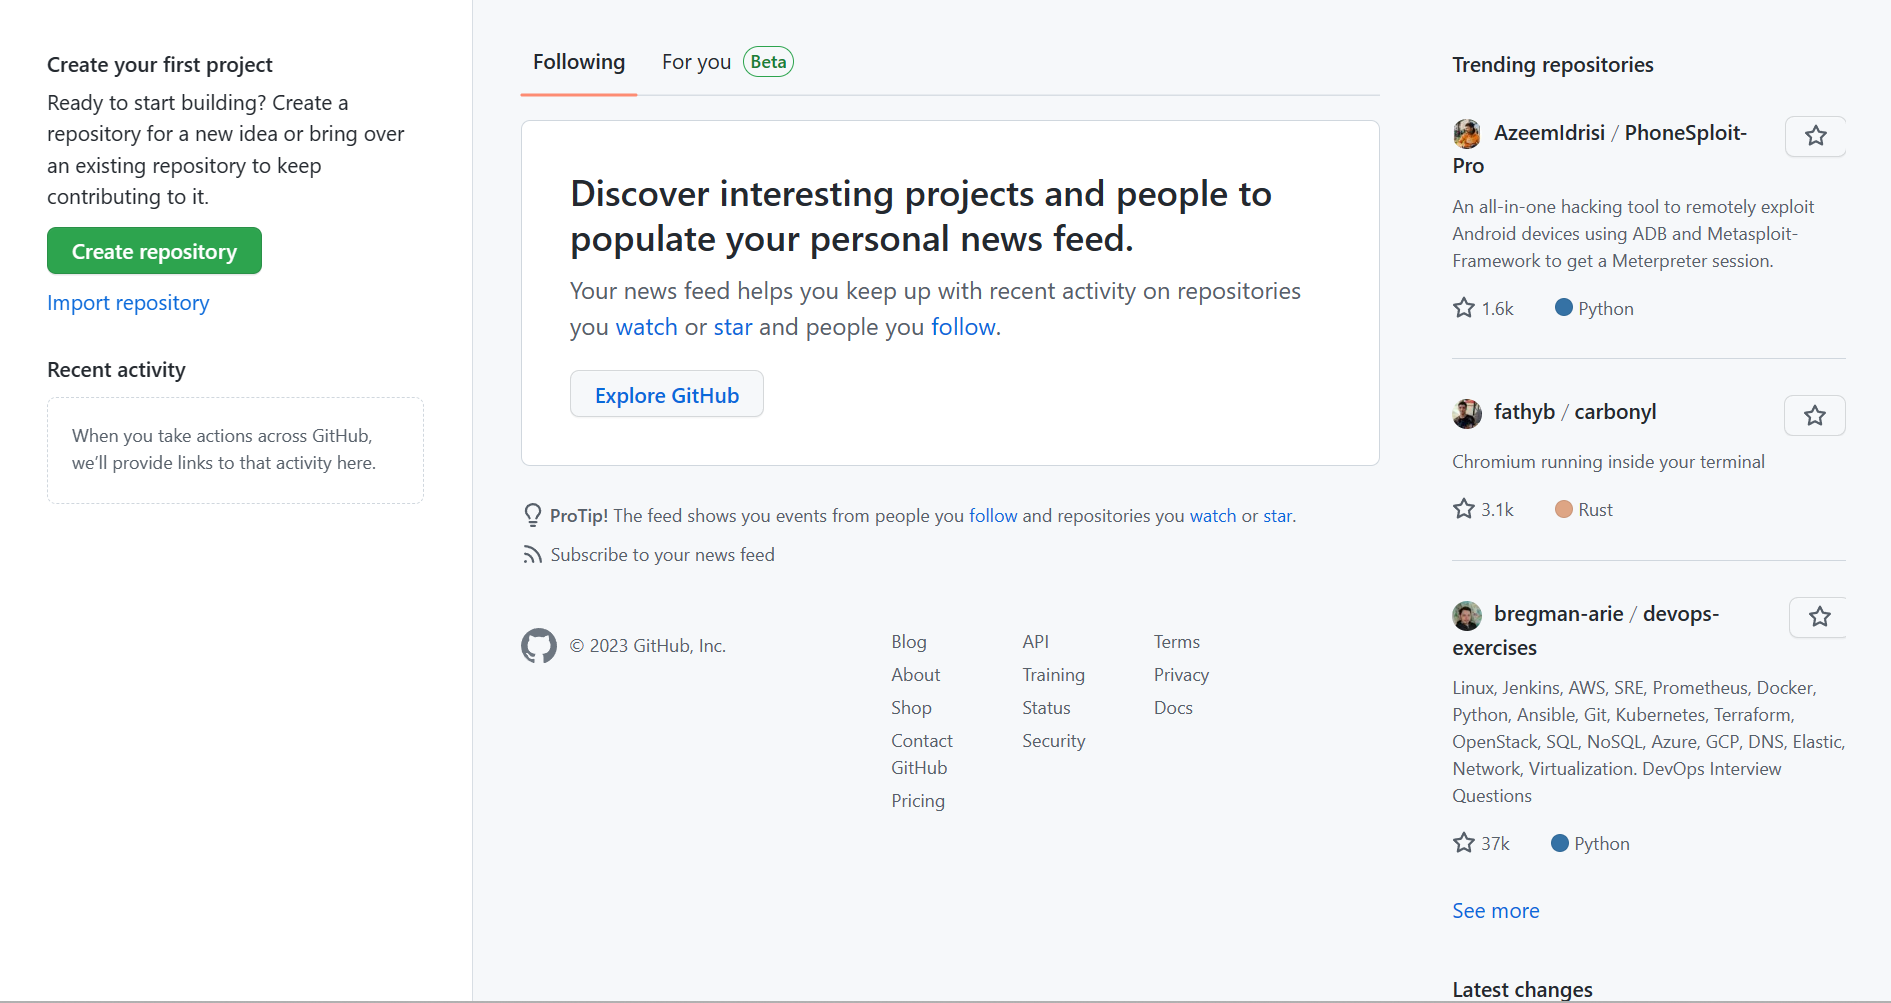Click the Explore GitHub button
Screen dimensions: 1891x1003
coord(667,395)
